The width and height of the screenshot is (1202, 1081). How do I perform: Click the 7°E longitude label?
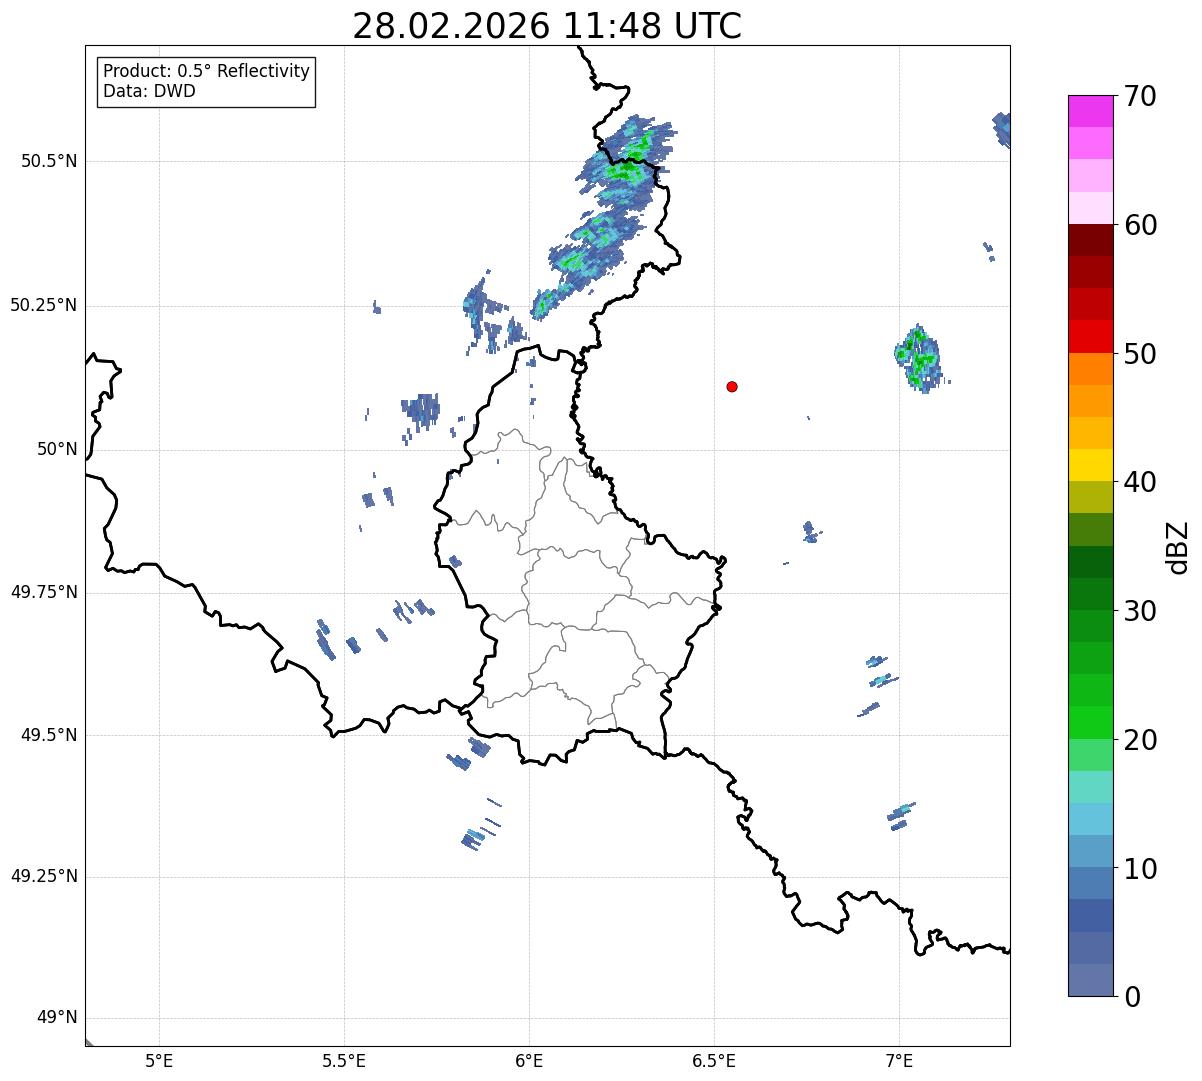point(899,1060)
